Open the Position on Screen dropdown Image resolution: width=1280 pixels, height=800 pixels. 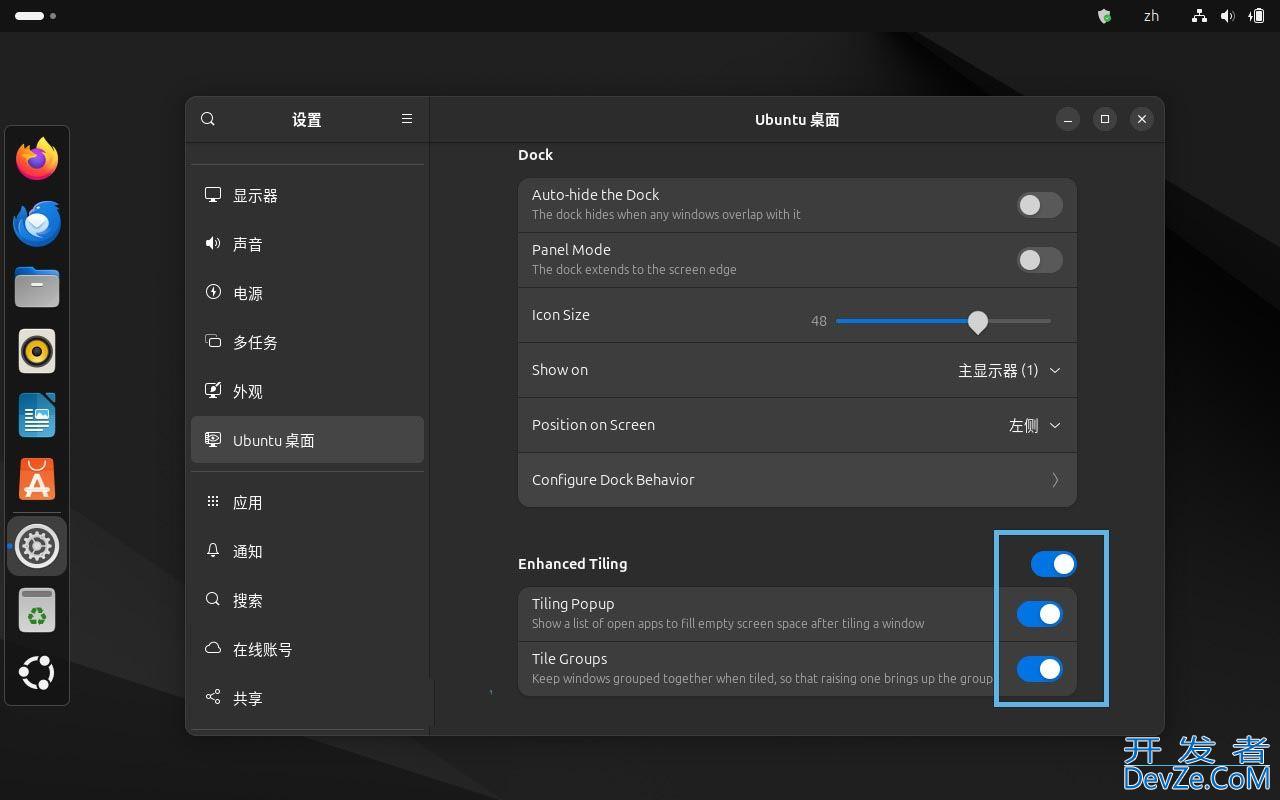pos(1035,425)
